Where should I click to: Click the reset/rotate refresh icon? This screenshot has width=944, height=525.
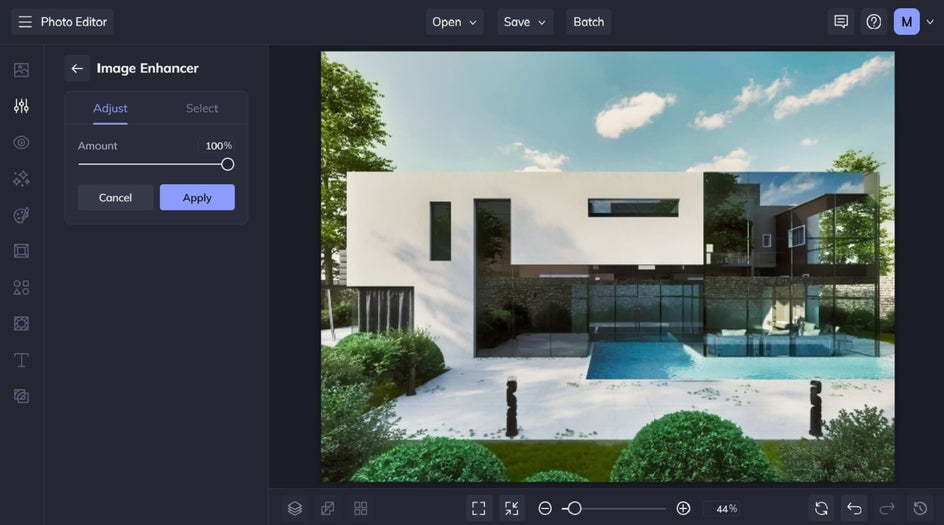[x=821, y=509]
